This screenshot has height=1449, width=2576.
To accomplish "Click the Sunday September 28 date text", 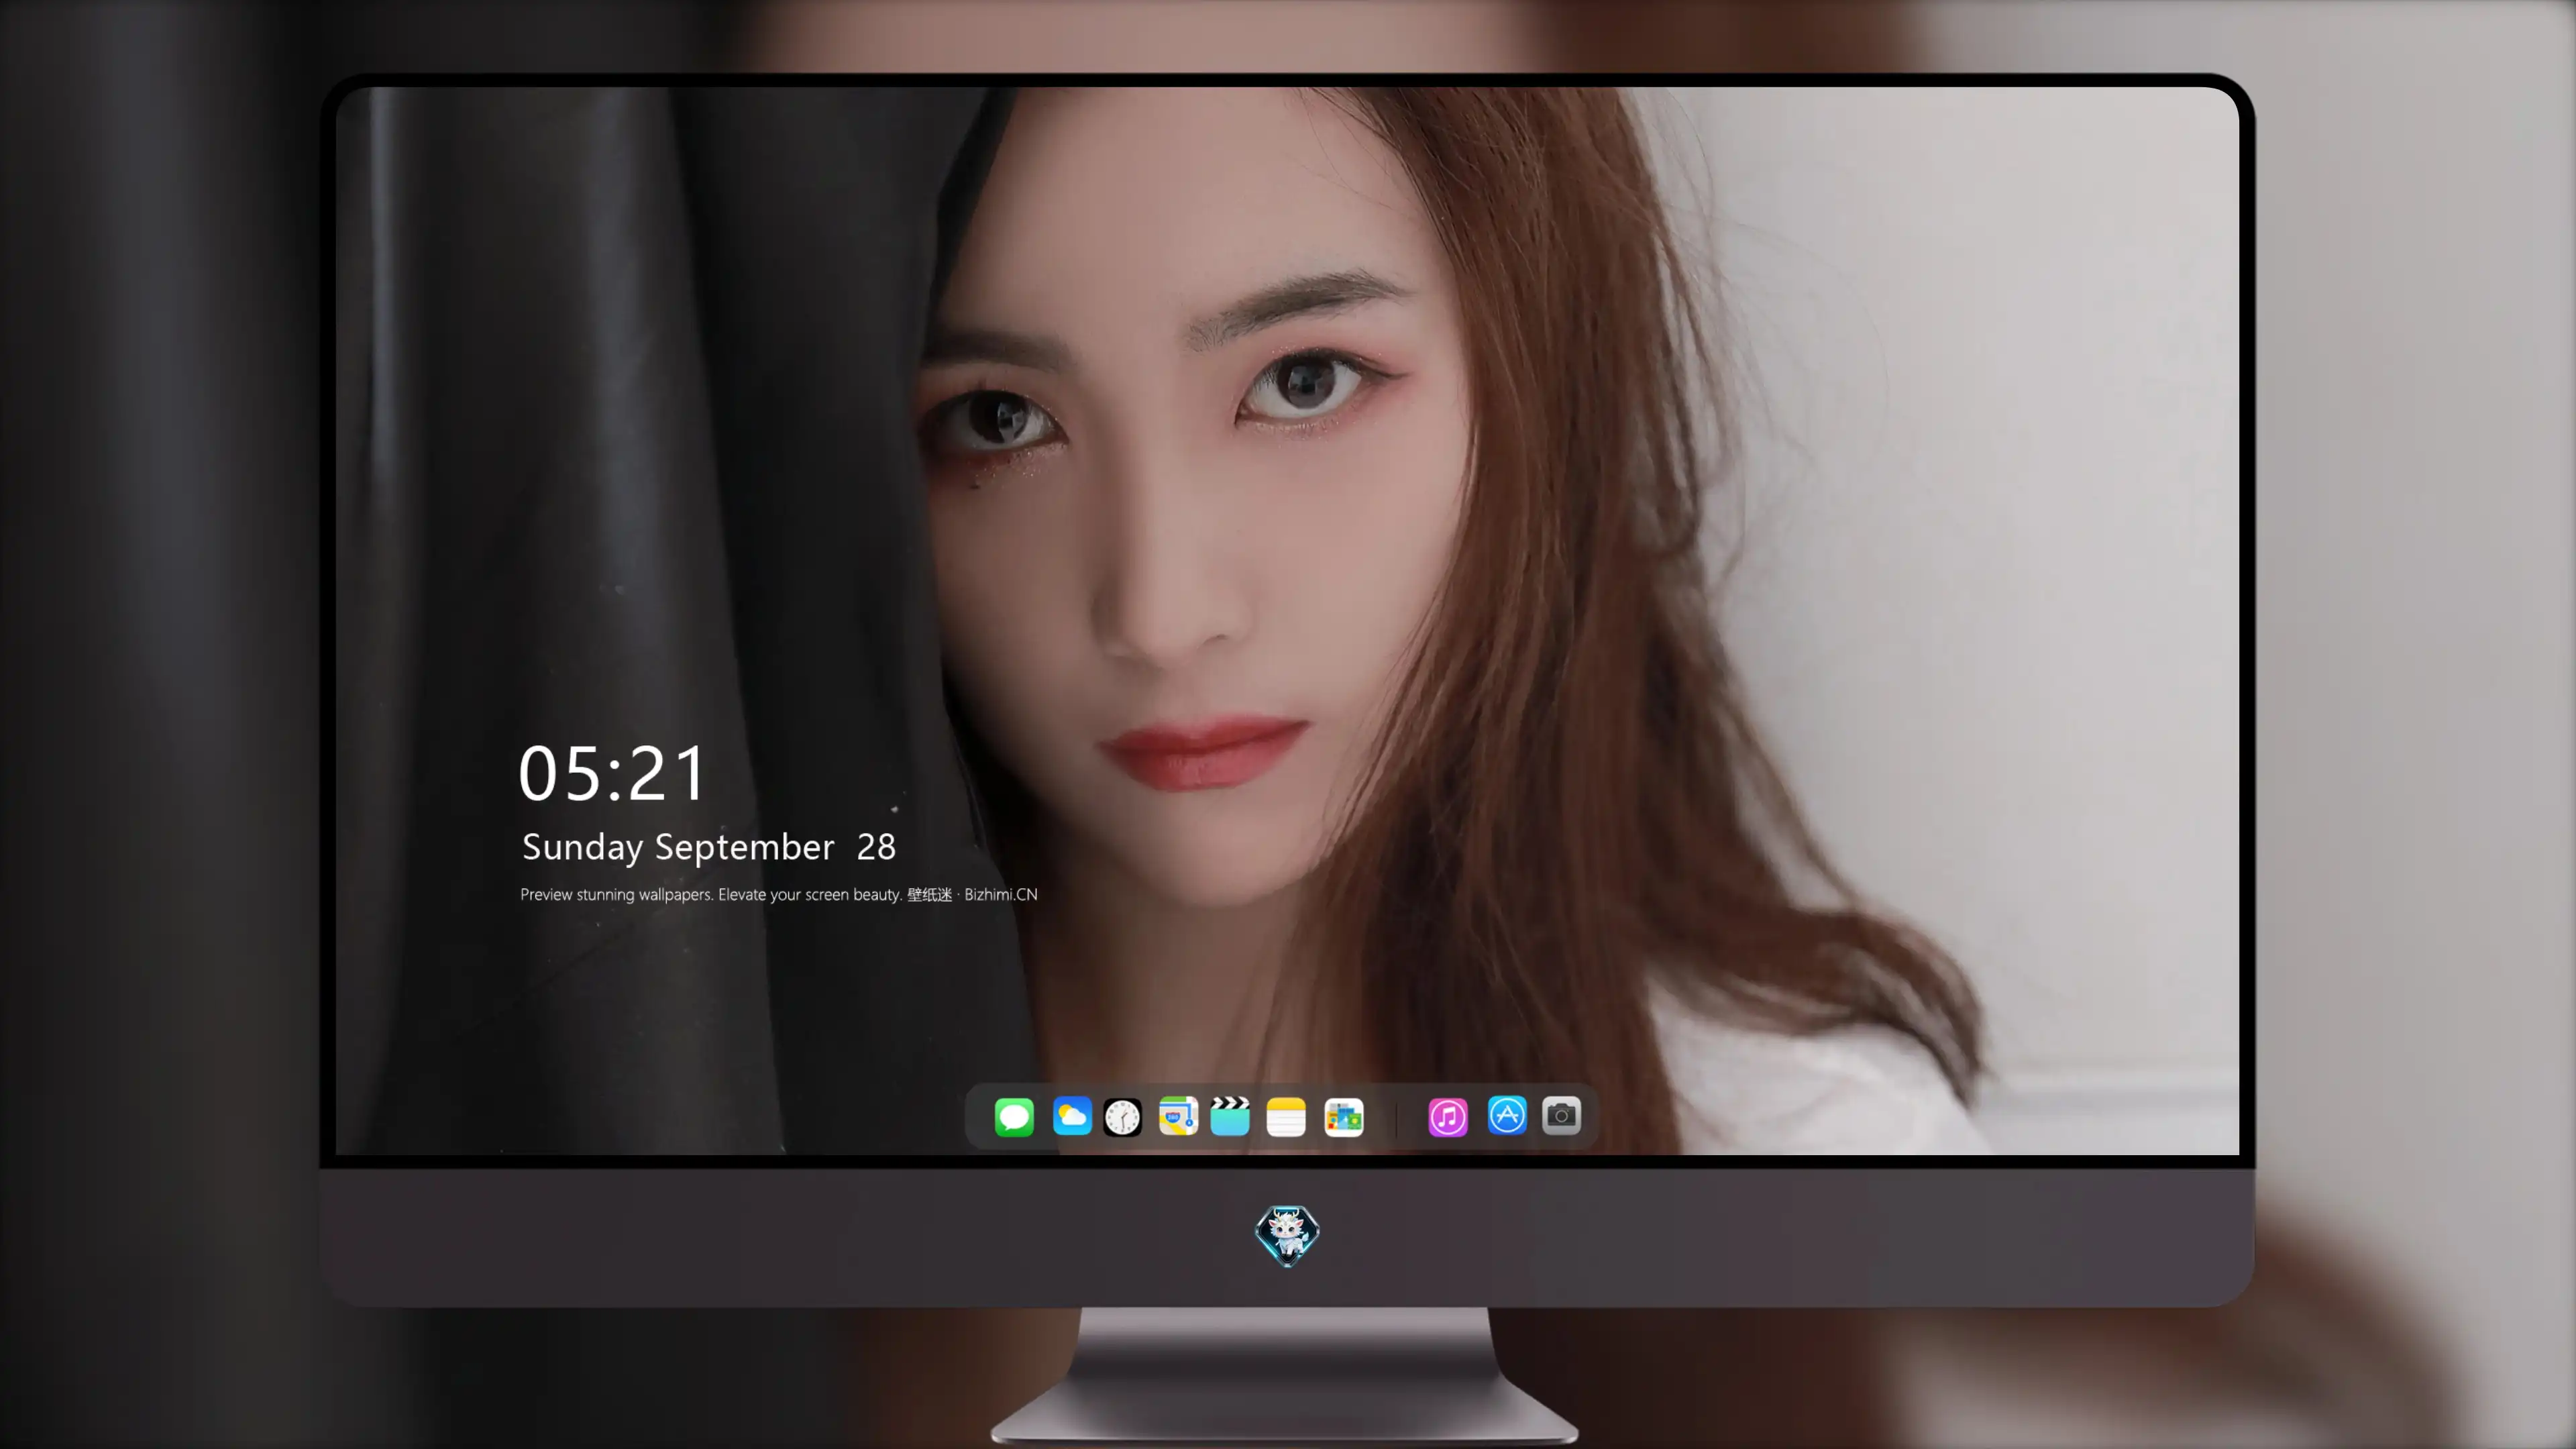I will 709,847.
